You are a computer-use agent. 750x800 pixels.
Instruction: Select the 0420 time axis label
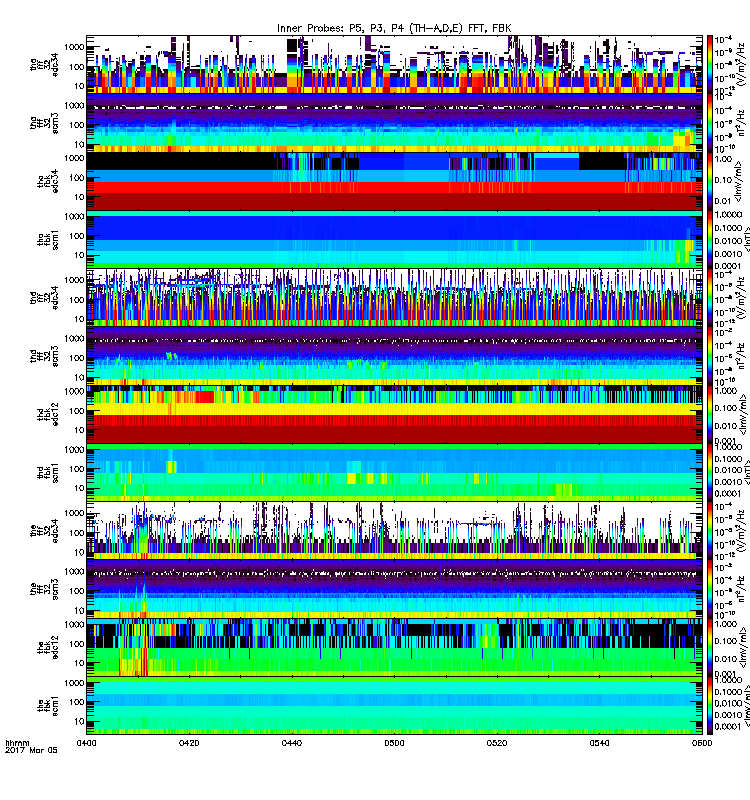point(189,743)
